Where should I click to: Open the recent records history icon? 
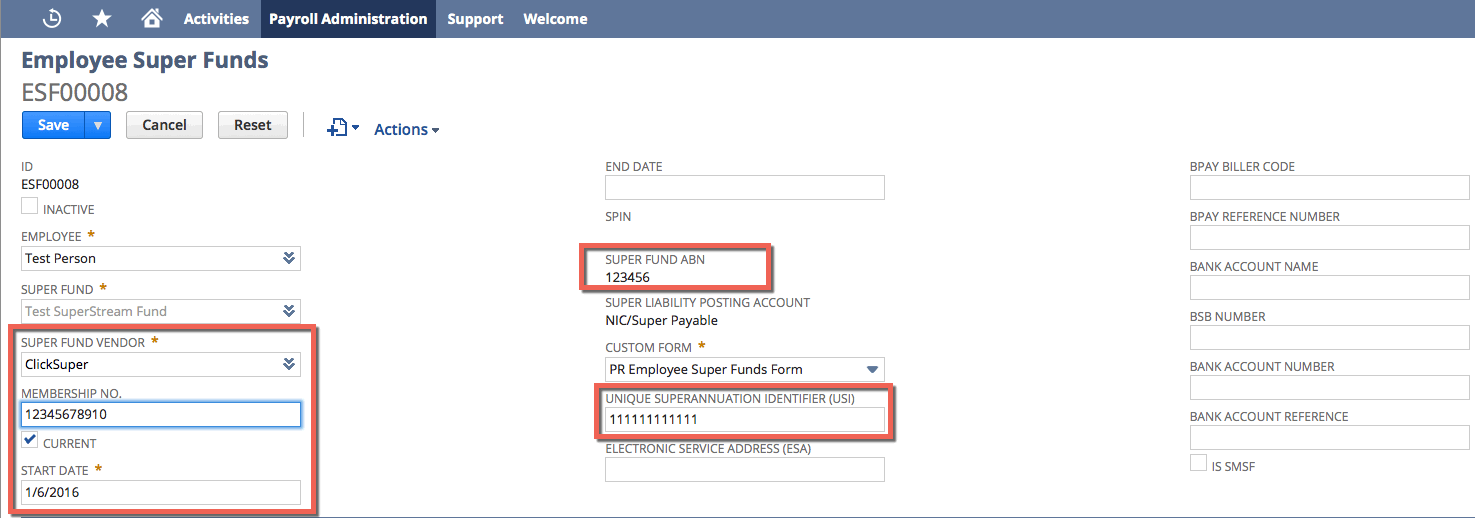coord(52,19)
